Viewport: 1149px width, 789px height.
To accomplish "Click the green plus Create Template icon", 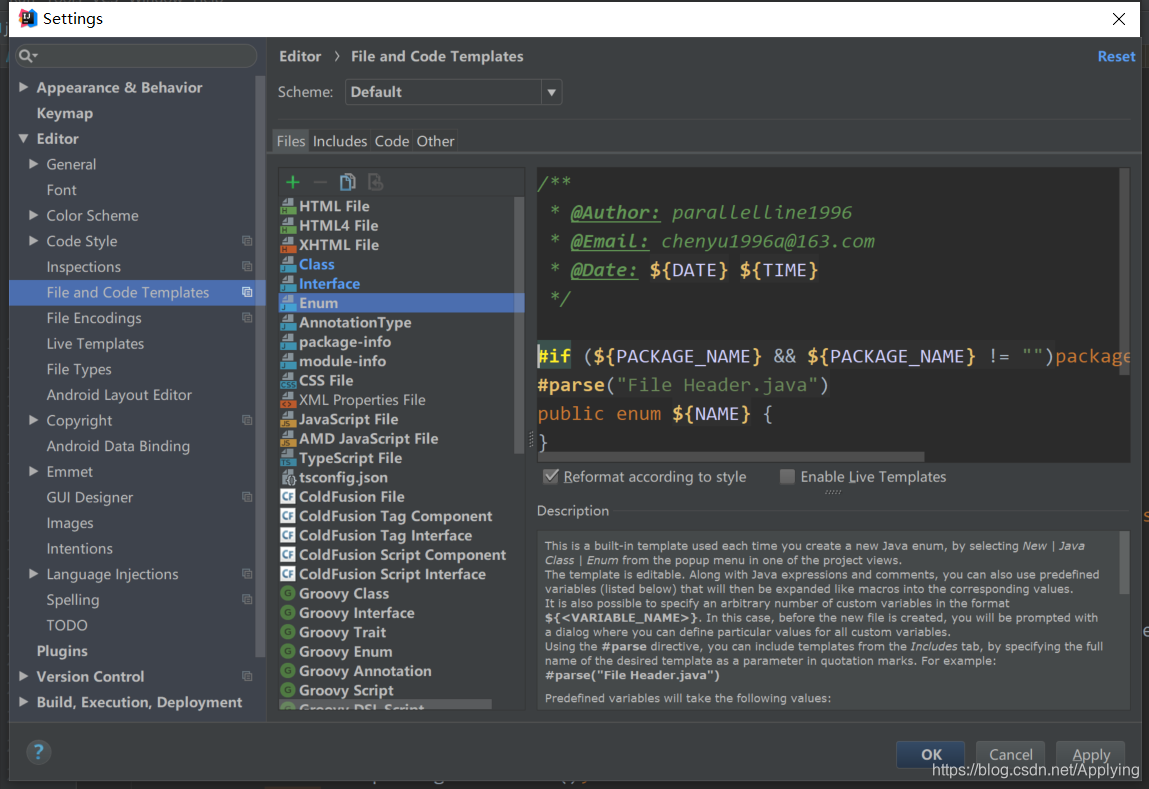I will click(x=293, y=182).
